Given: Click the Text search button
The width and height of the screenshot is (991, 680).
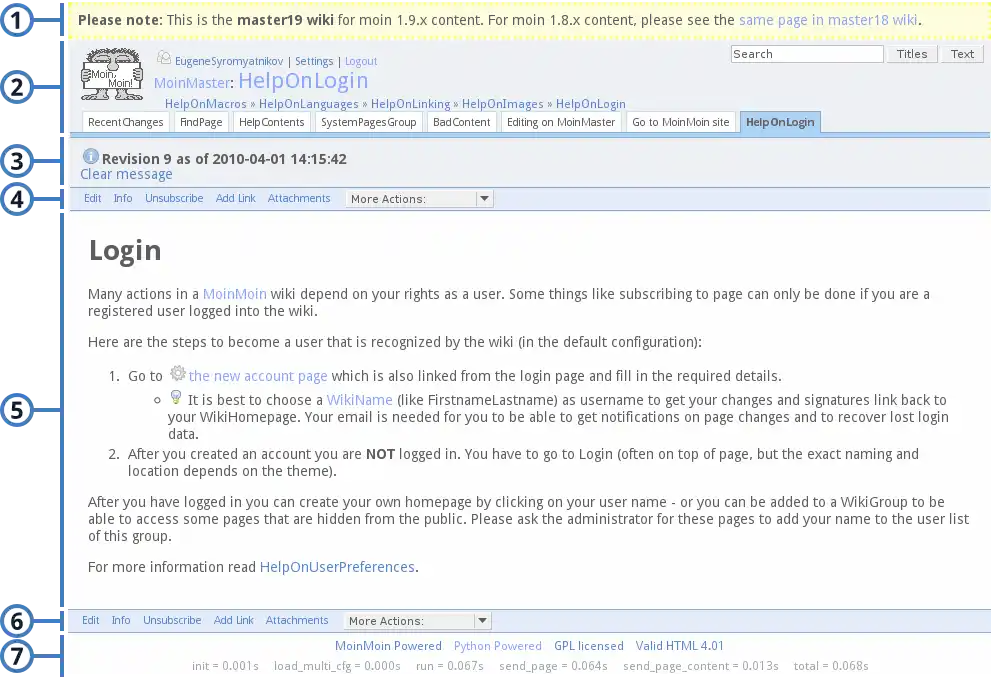Looking at the screenshot, I should coord(962,54).
